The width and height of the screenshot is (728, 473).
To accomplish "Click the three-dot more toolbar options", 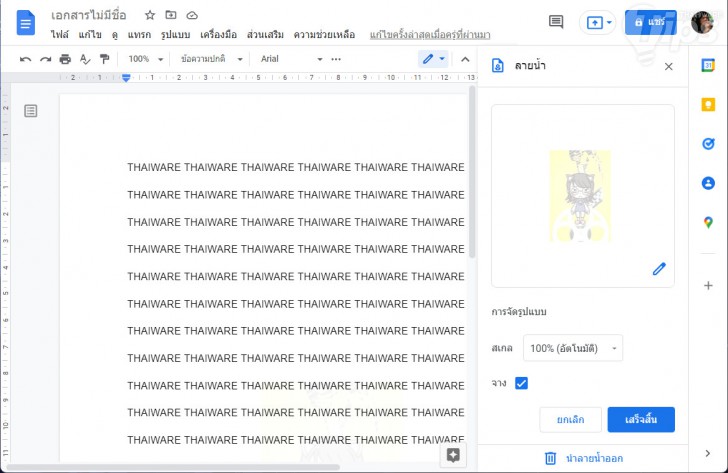I will click(336, 59).
